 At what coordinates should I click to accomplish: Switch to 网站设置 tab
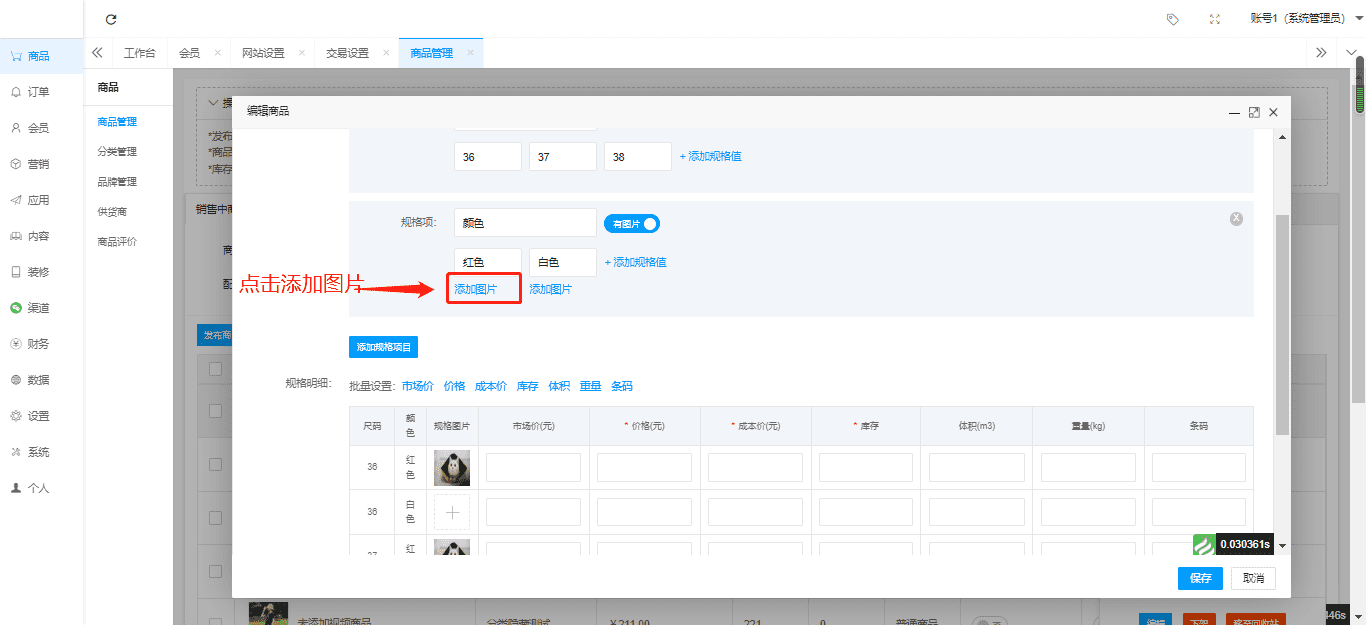pos(263,53)
